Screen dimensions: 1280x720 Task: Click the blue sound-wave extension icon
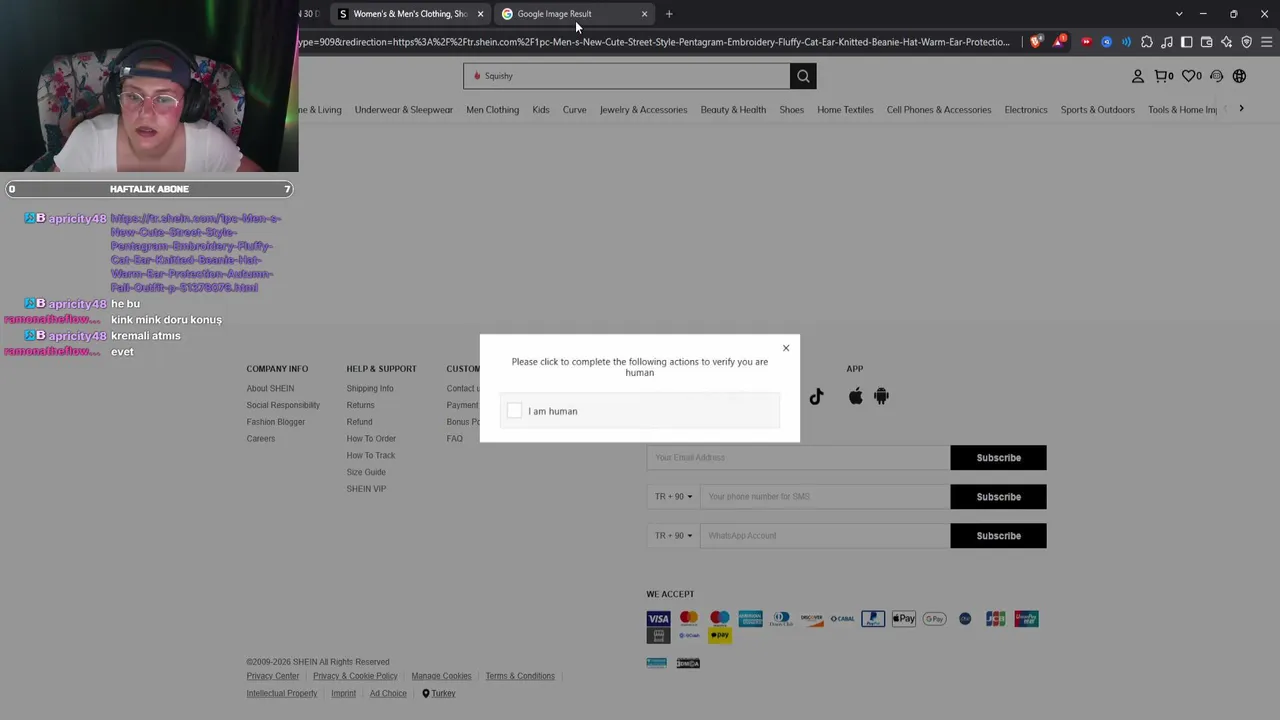[x=1127, y=42]
